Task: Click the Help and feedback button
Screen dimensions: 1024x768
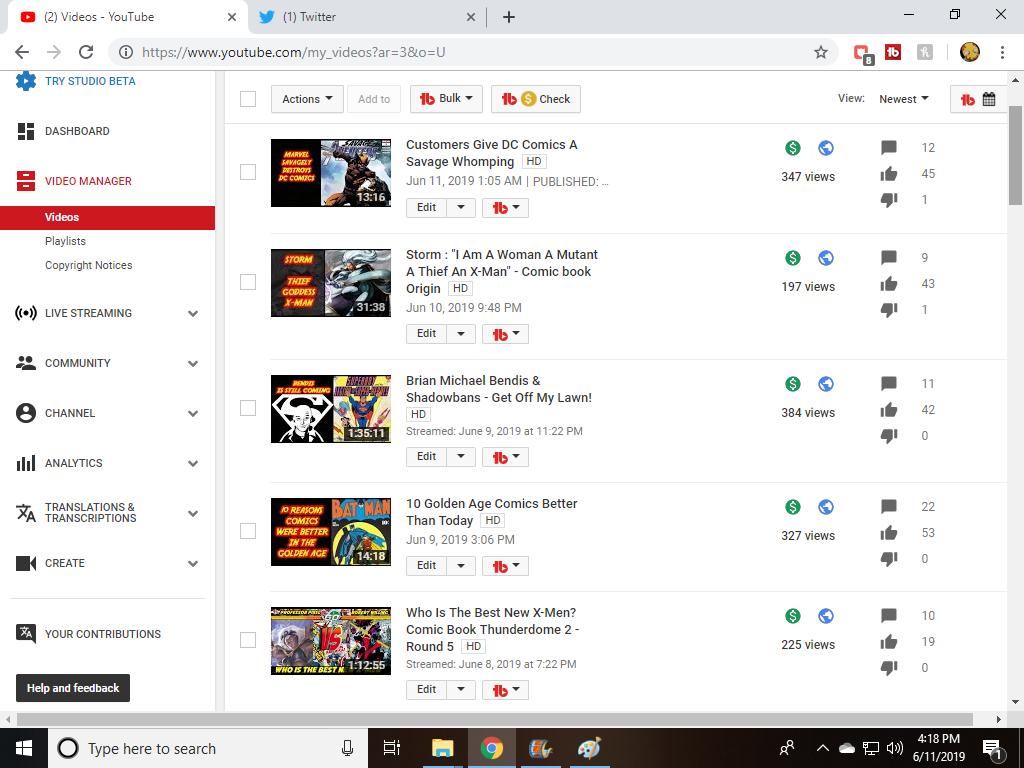Action: tap(73, 688)
